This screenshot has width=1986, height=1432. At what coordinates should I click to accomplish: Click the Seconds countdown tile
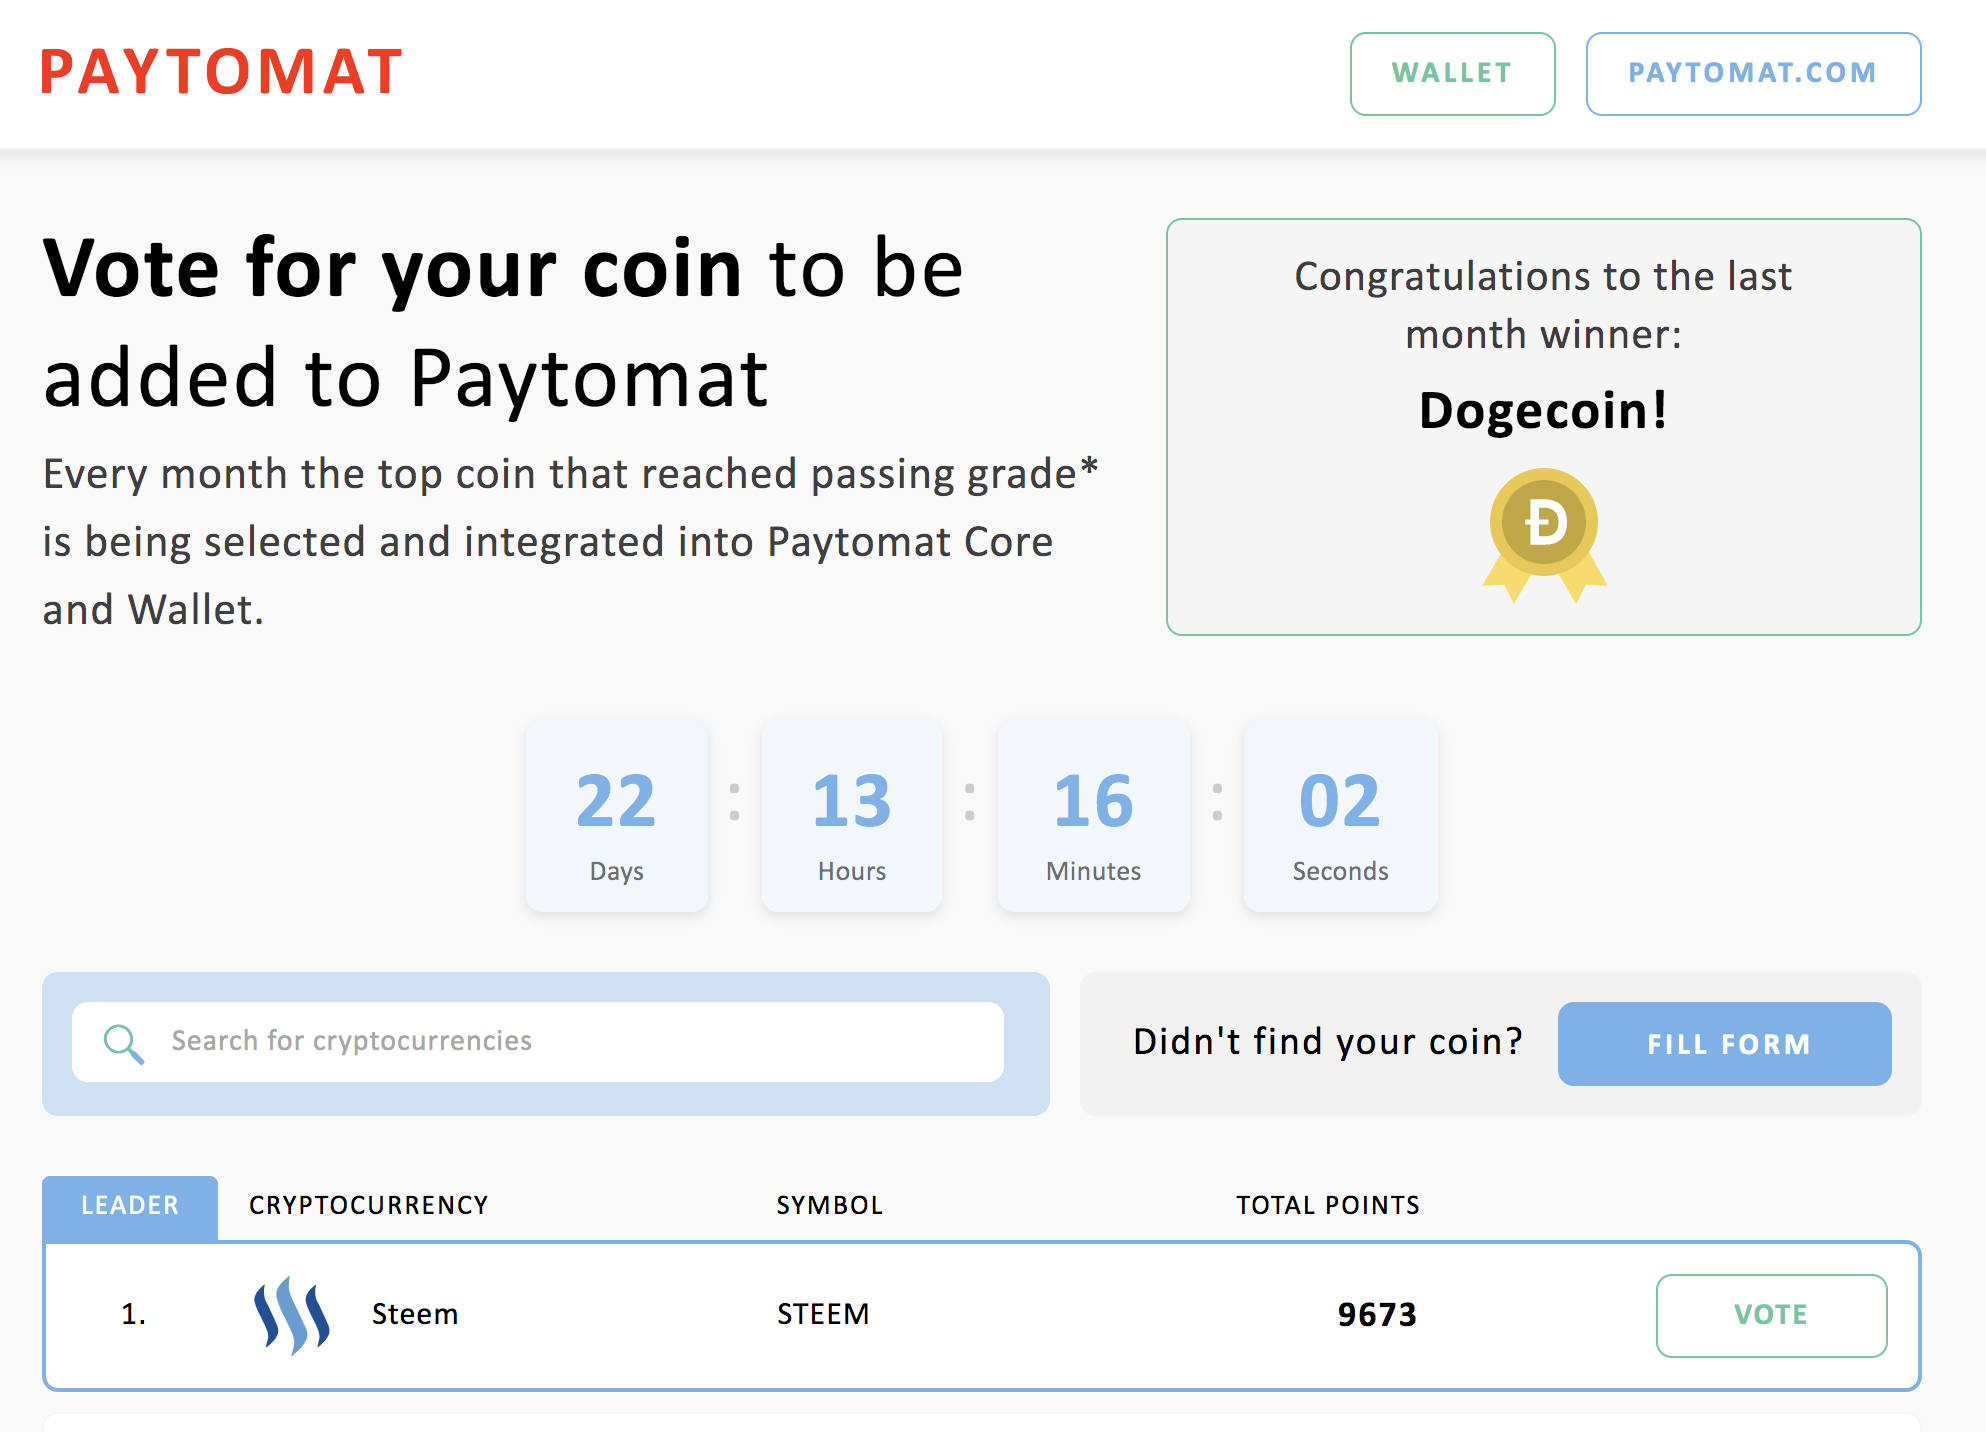1340,816
